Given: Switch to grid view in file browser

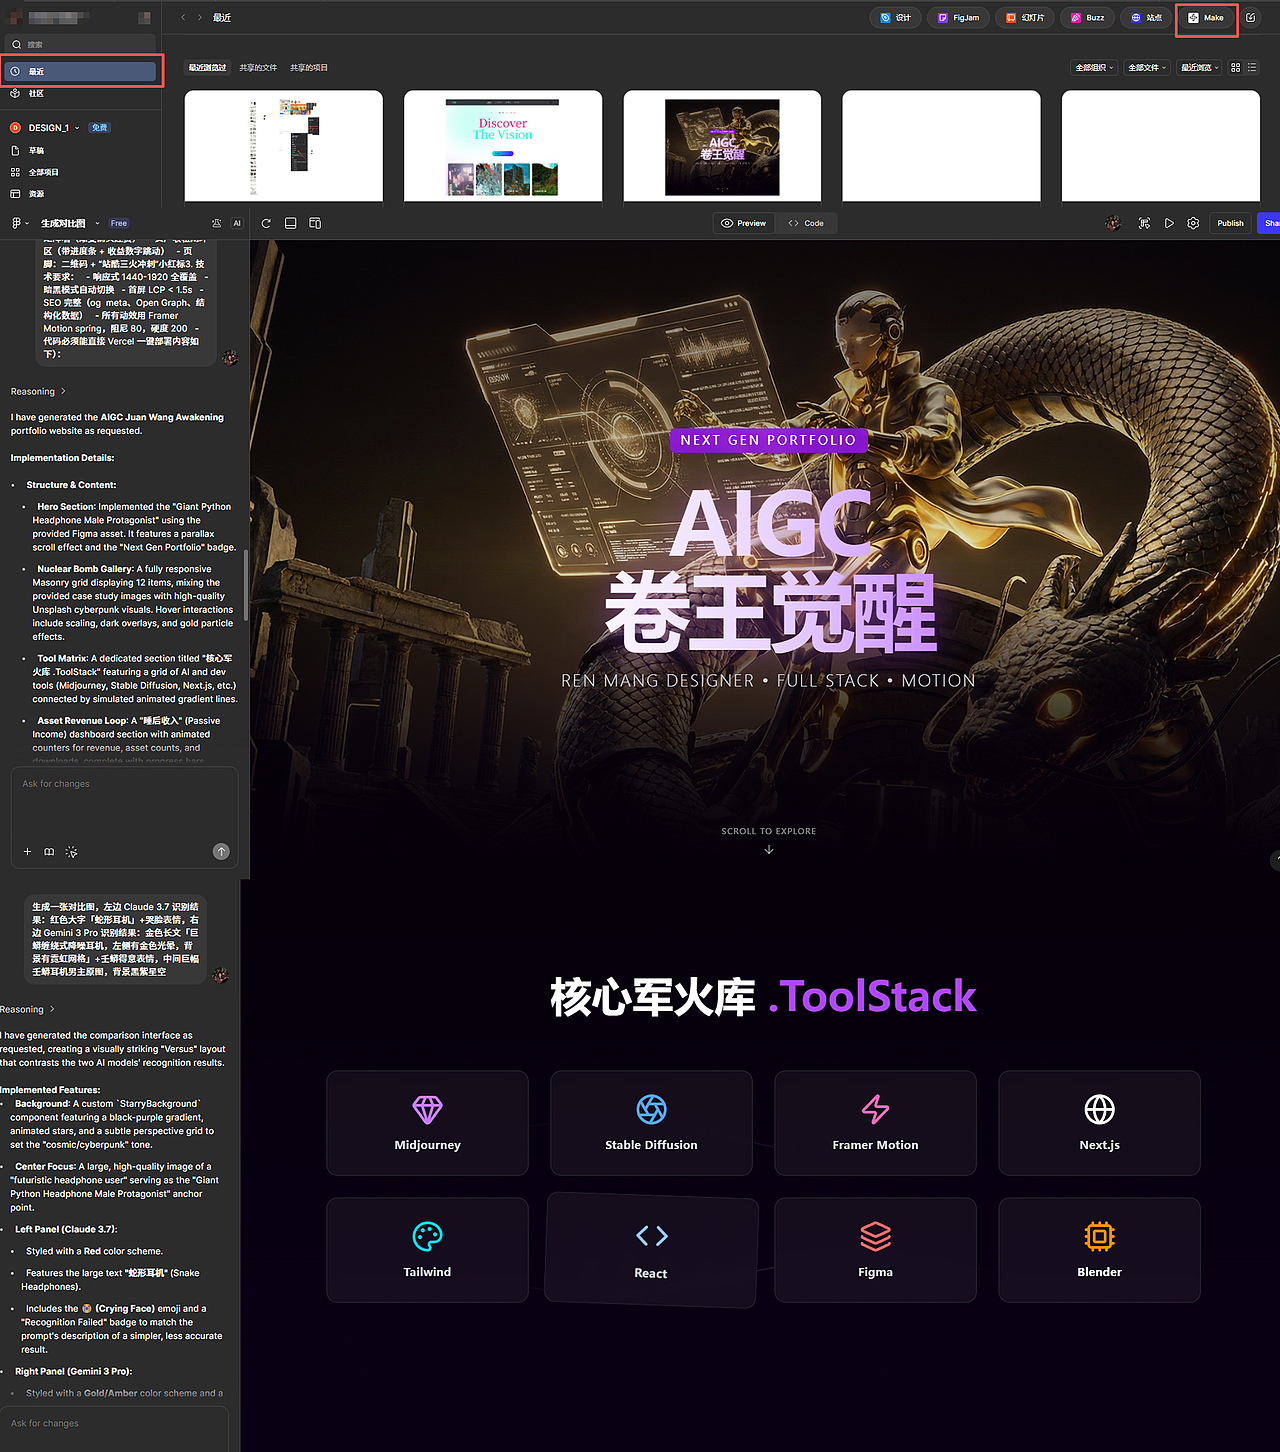Looking at the screenshot, I should coord(1236,68).
